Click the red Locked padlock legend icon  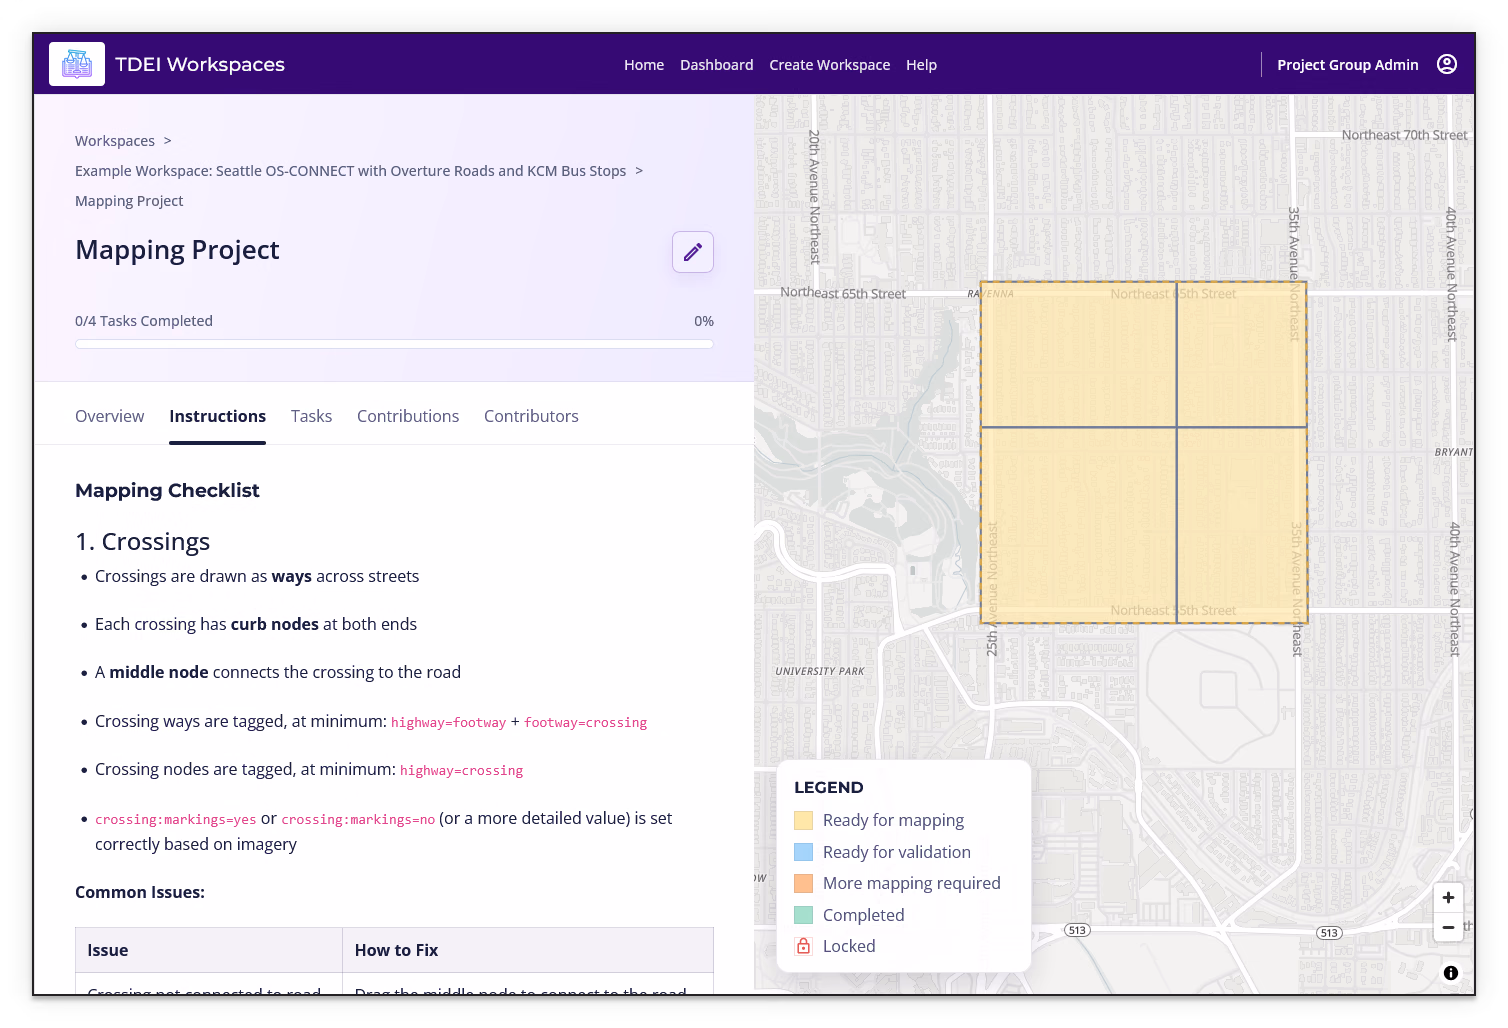(x=803, y=946)
